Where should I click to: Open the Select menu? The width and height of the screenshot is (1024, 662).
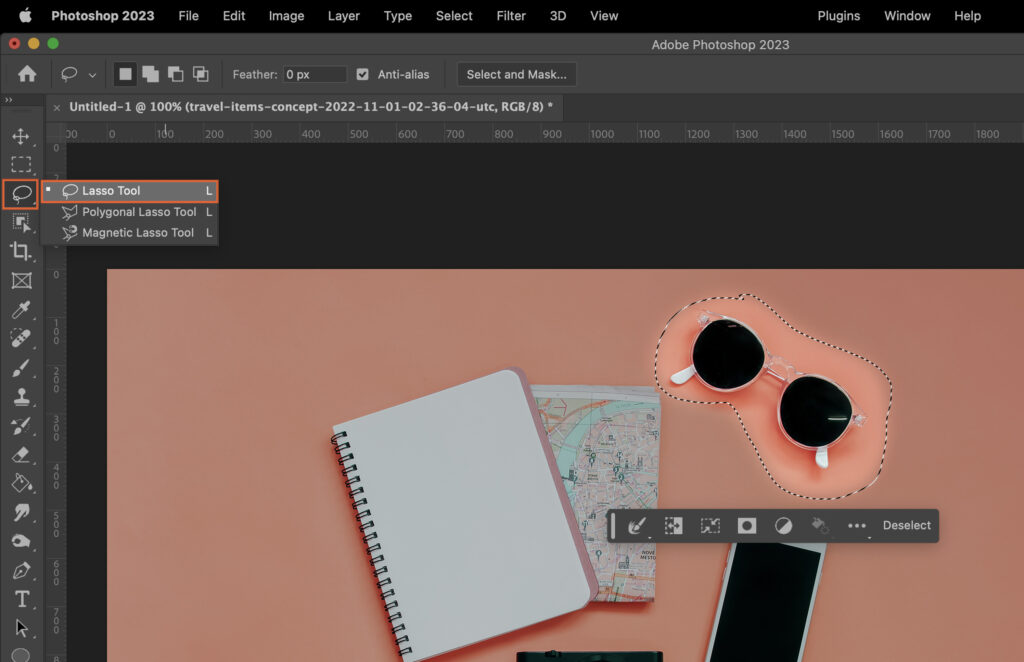click(453, 15)
